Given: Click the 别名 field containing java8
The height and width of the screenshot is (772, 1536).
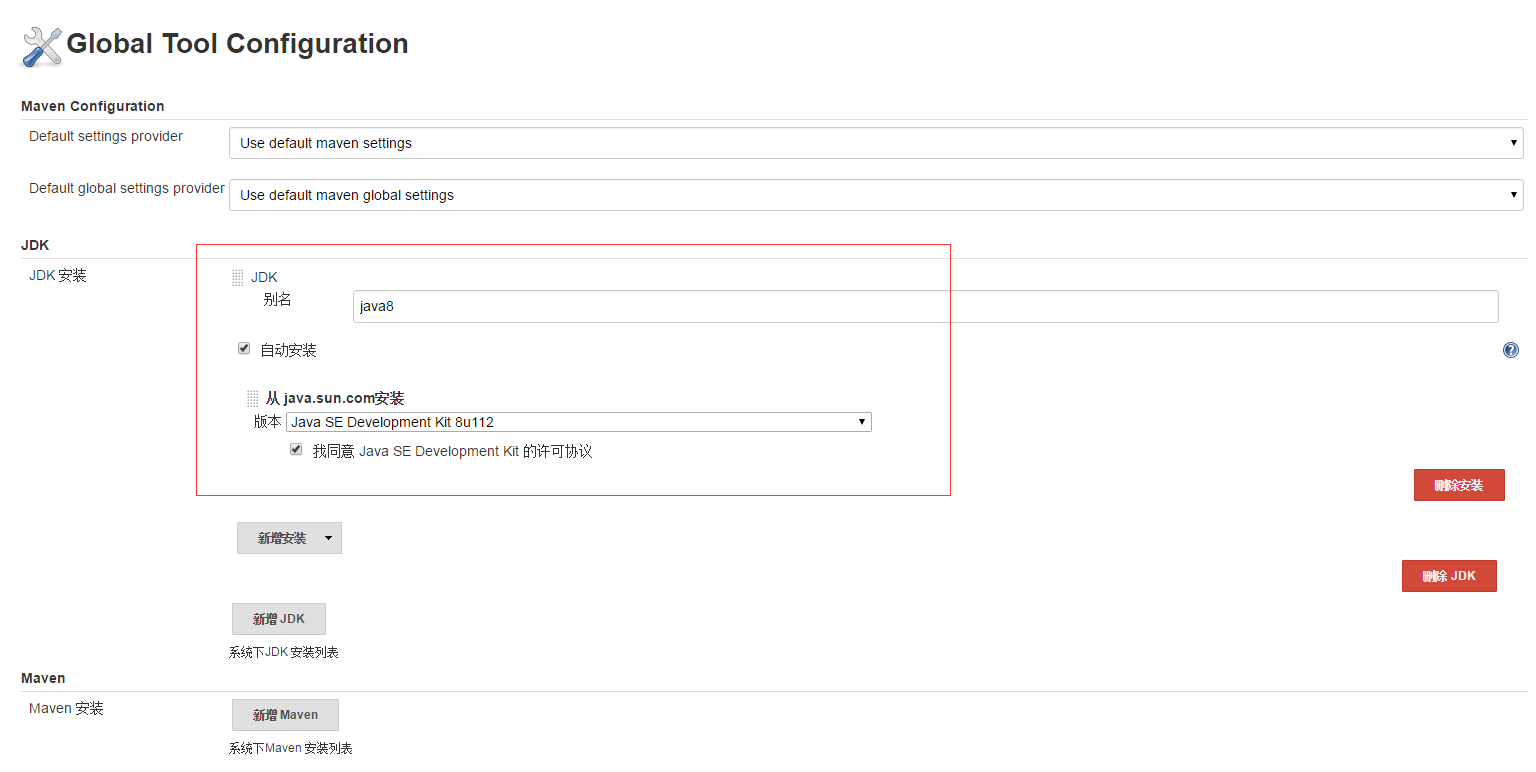Looking at the screenshot, I should point(600,306).
